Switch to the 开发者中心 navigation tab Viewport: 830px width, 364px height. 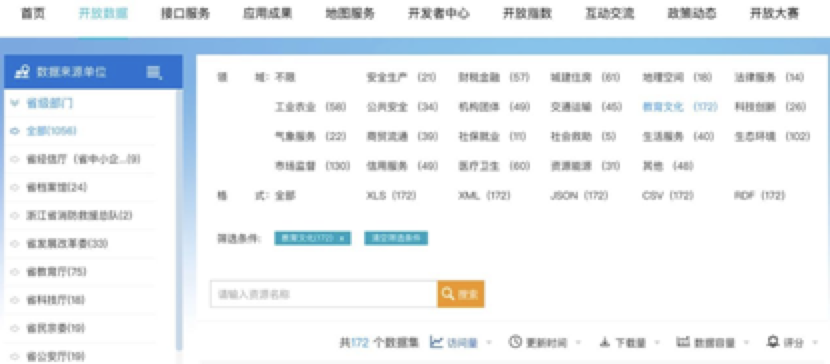coord(439,14)
